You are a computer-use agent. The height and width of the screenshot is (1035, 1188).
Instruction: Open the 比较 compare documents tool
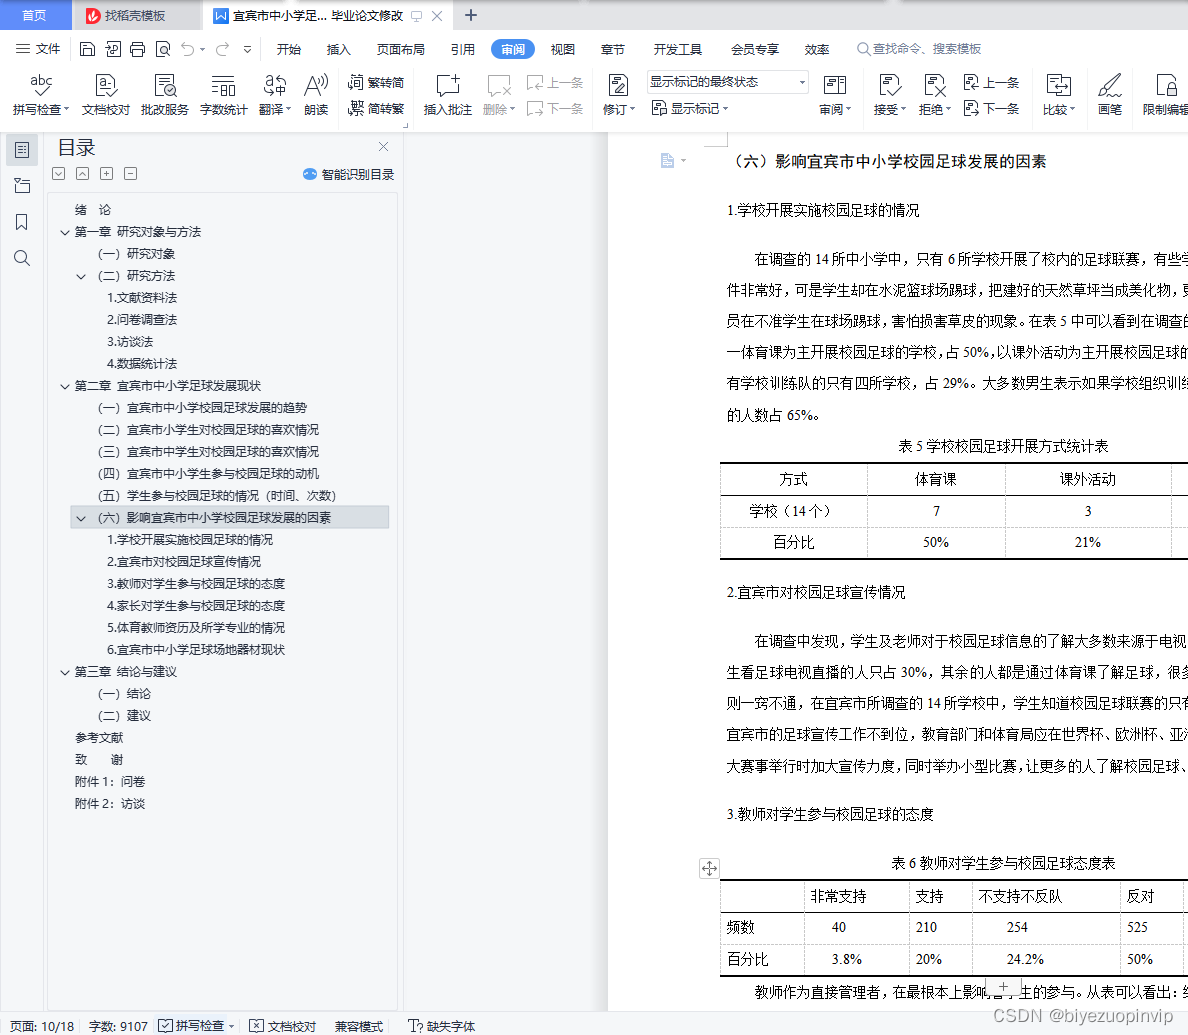coord(1058,95)
